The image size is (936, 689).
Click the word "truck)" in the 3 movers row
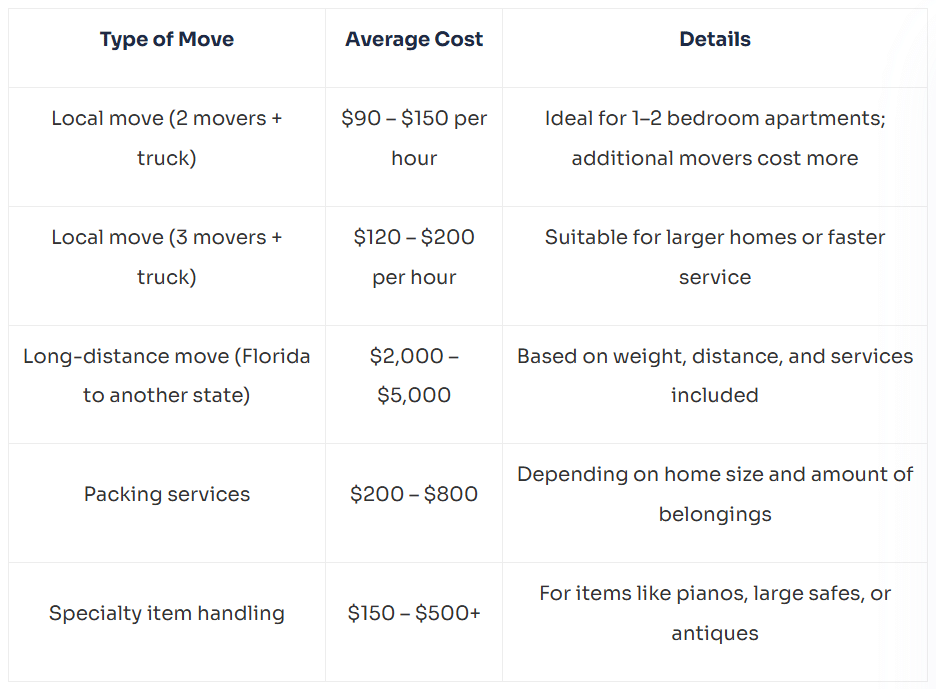click(167, 277)
